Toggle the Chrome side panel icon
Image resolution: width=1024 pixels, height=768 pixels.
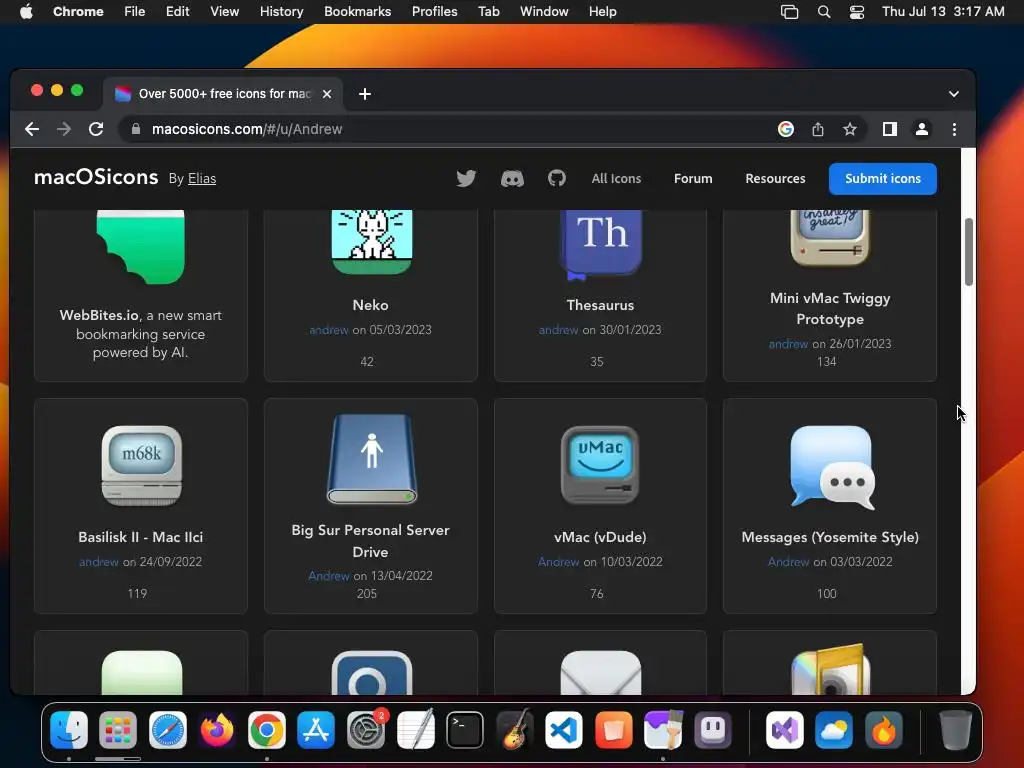tap(889, 129)
